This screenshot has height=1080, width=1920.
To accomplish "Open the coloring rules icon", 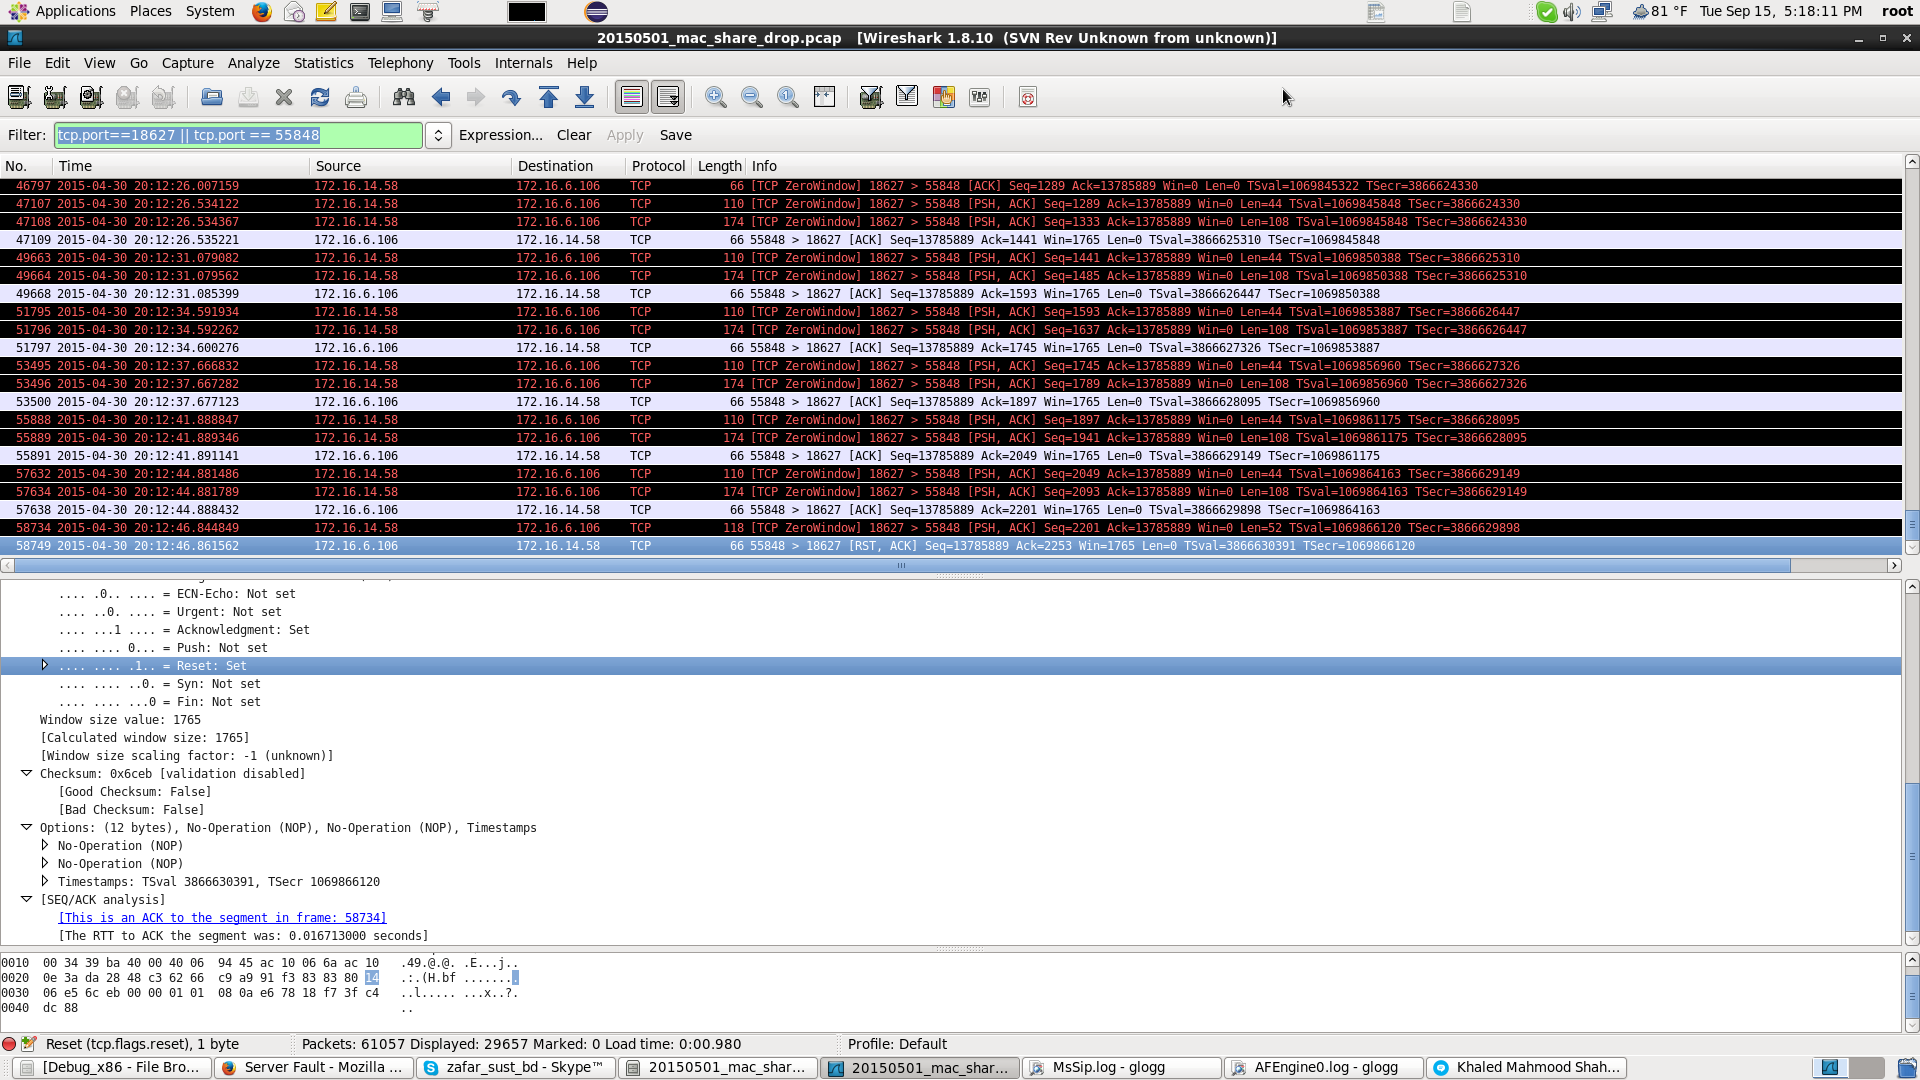I will click(943, 97).
